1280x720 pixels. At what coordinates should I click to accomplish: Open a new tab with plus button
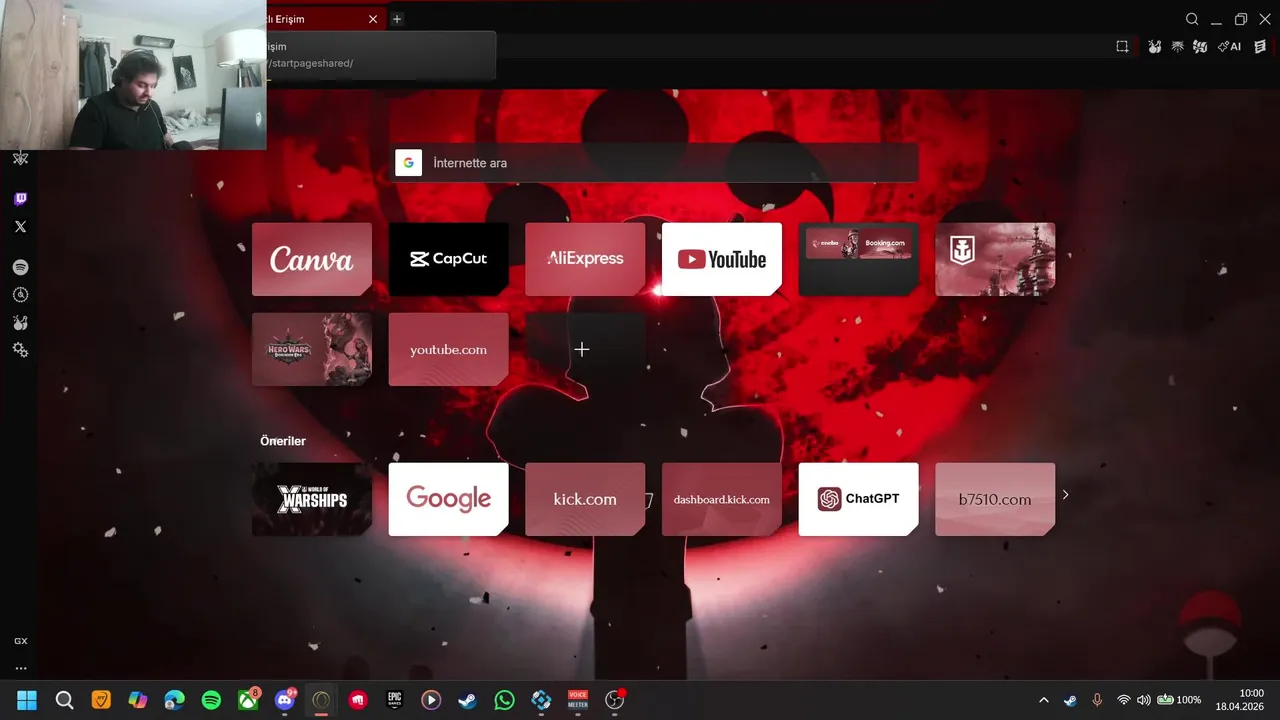(x=397, y=19)
